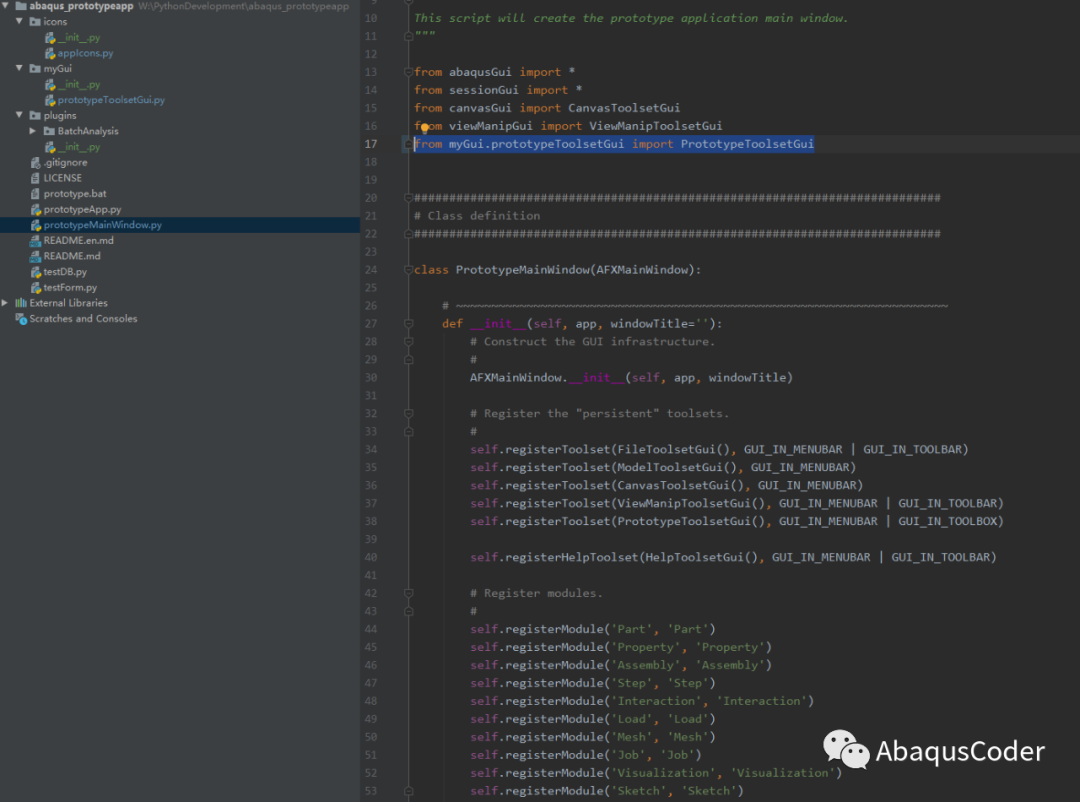Click the LICENSE file icon

pos(35,178)
